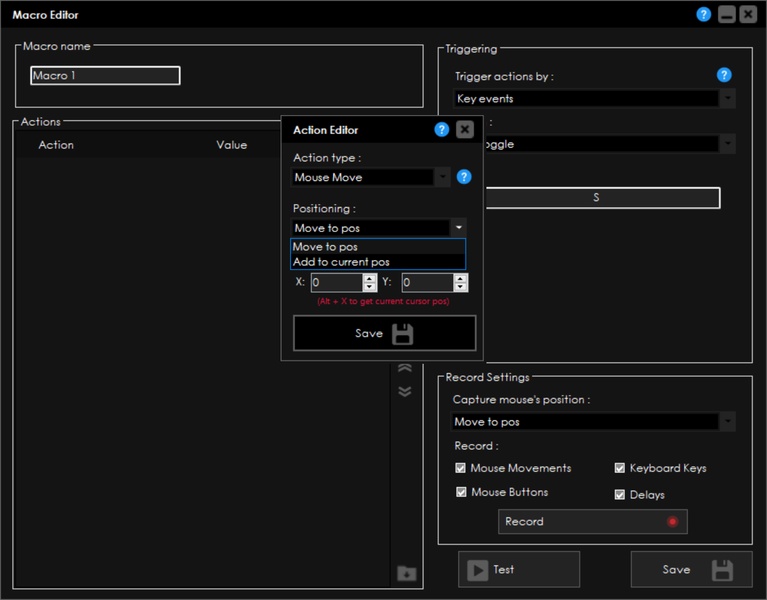This screenshot has height=600, width=767.
Task: Click the Test button with play icon
Action: 518,569
